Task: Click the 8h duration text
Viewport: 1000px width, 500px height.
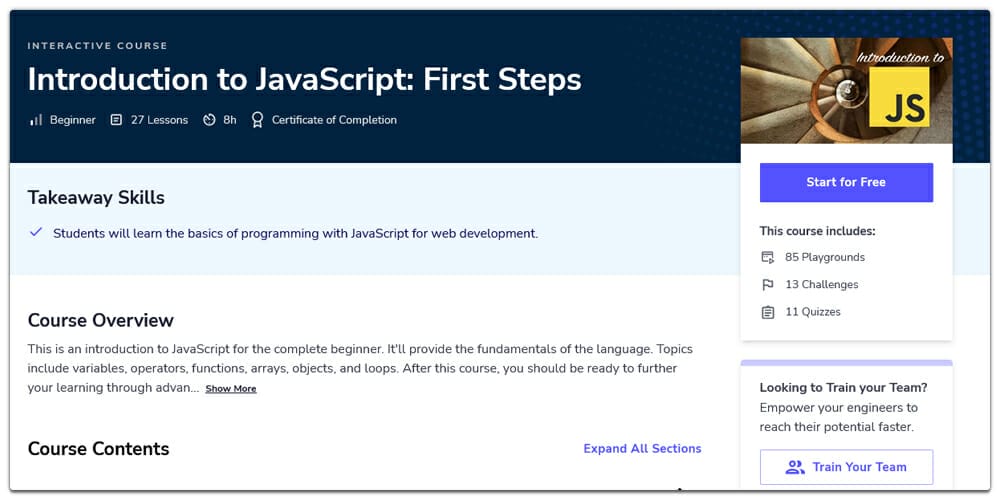Action: [230, 120]
